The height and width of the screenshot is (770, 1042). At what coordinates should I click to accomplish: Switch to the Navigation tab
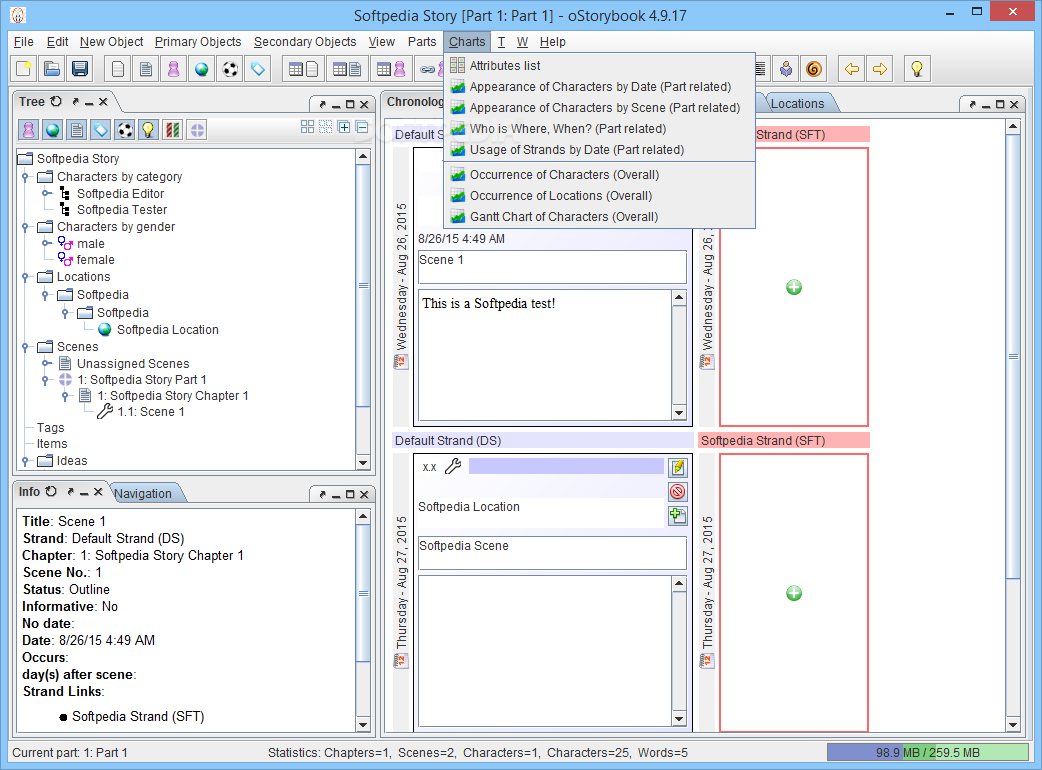[143, 494]
